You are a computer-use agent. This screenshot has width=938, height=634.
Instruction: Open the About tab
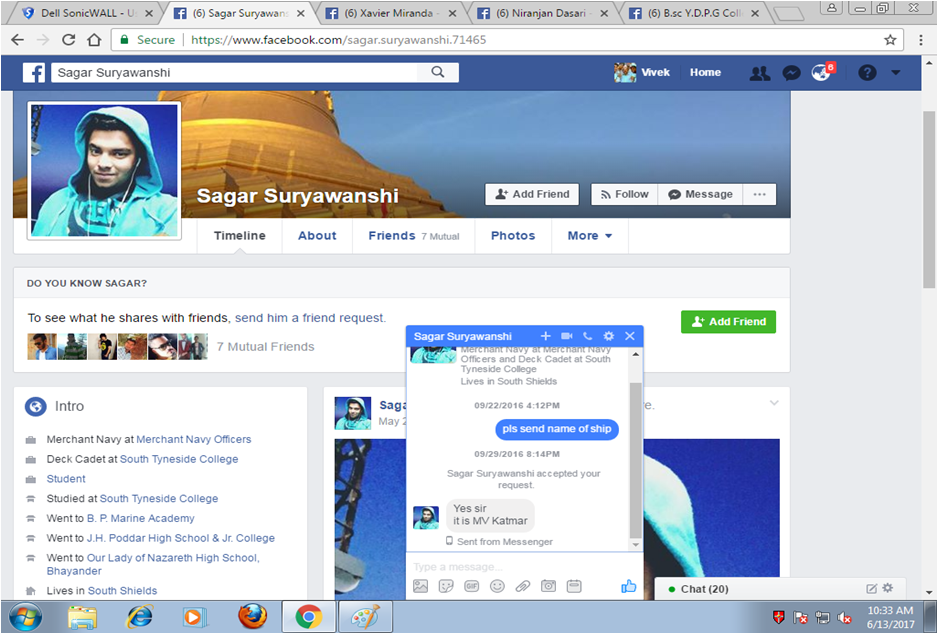coord(317,236)
